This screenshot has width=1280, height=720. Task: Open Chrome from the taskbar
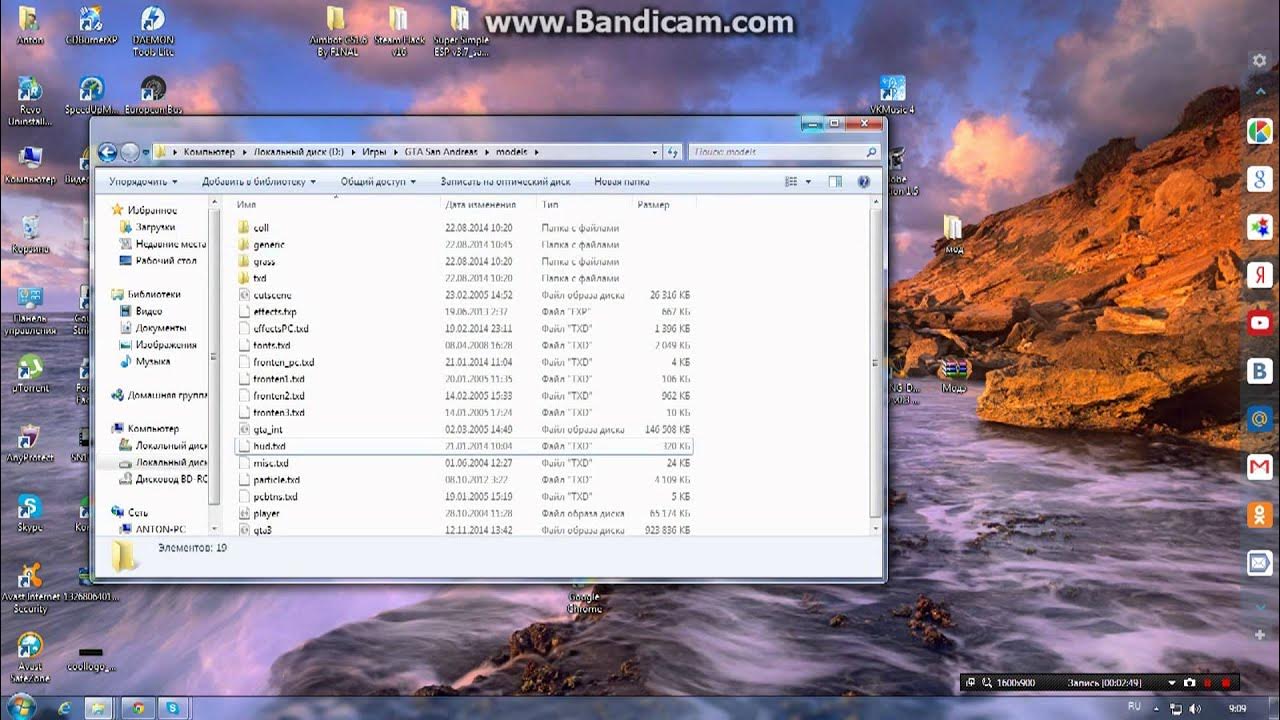pyautogui.click(x=138, y=708)
